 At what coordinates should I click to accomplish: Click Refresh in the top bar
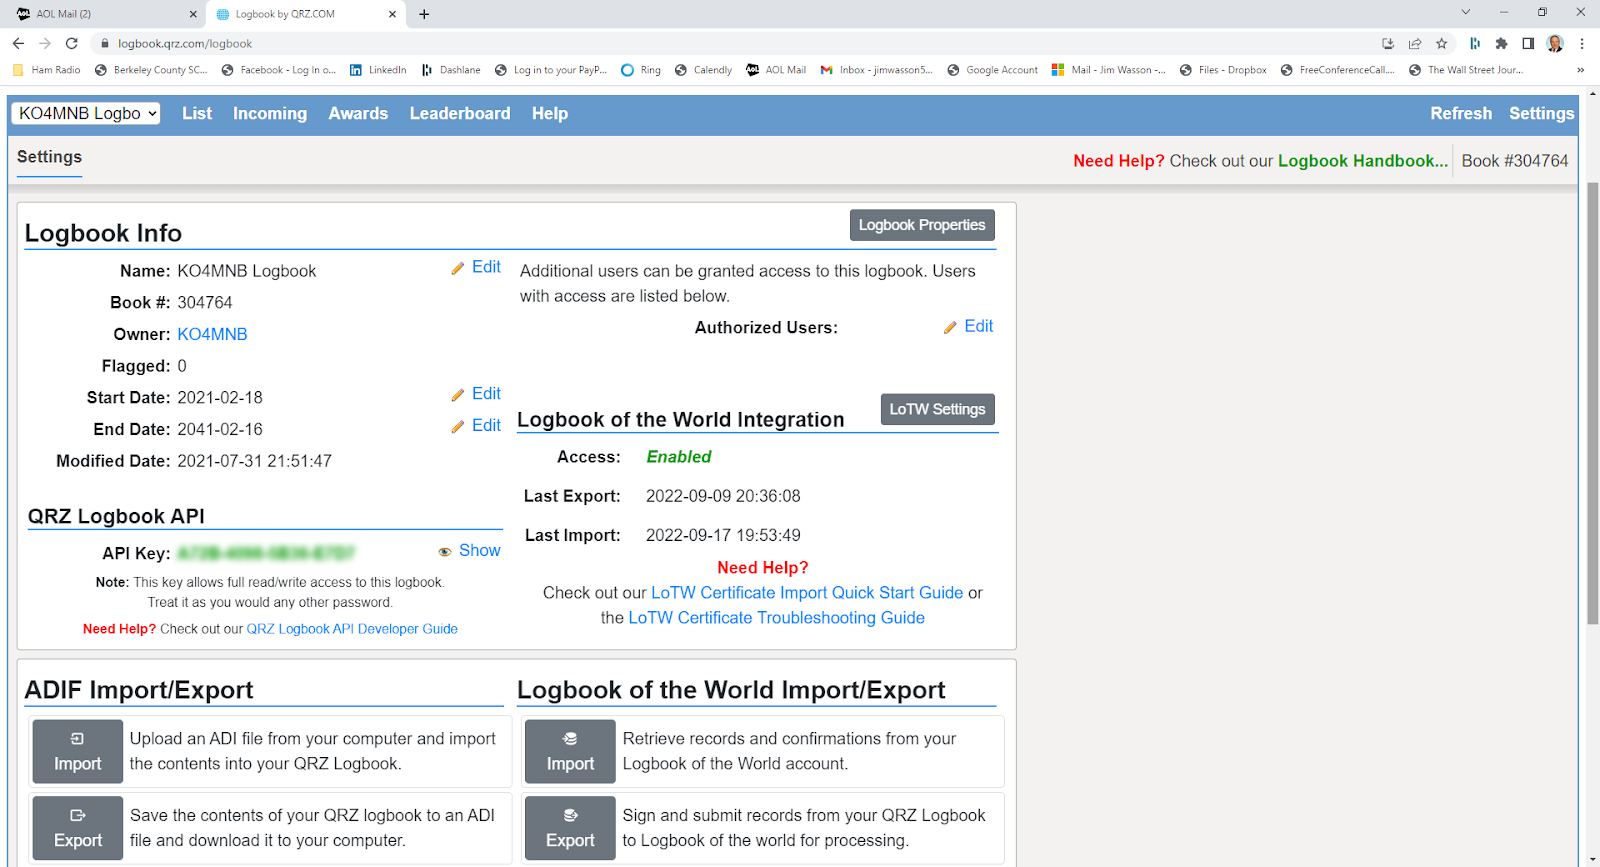point(1461,114)
